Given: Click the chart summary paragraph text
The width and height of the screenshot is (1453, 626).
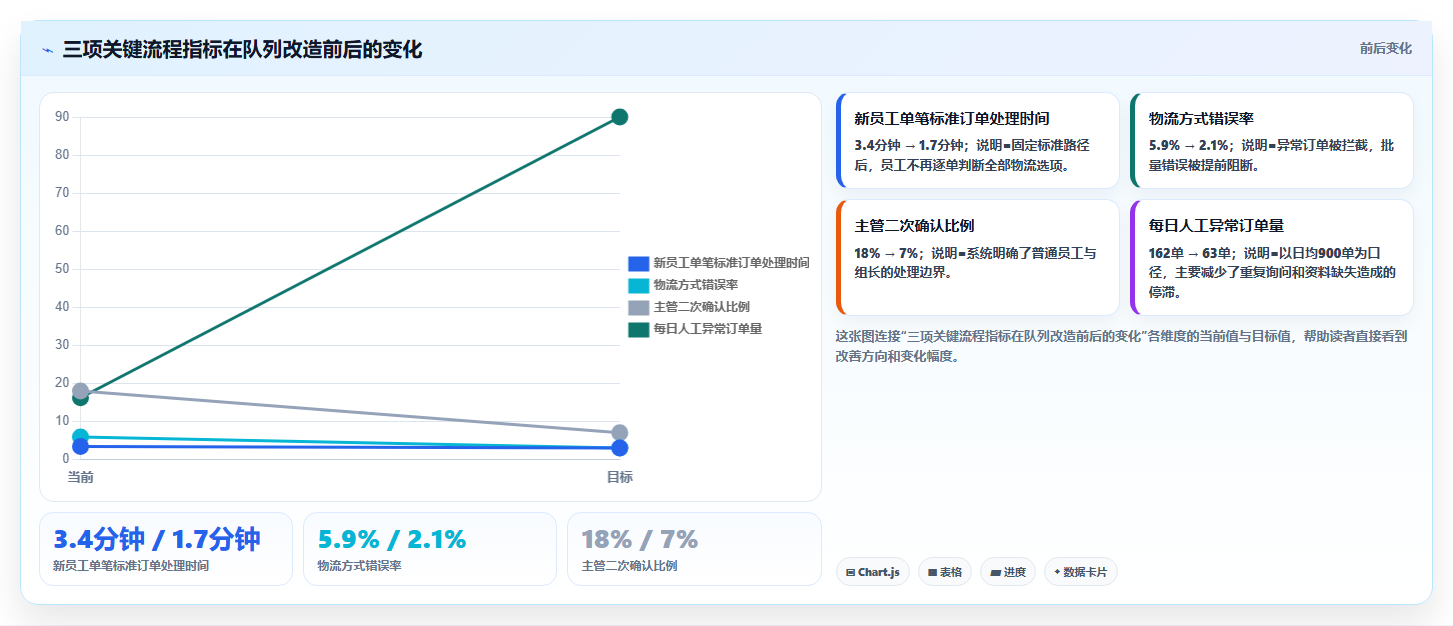Looking at the screenshot, I should click(1121, 346).
